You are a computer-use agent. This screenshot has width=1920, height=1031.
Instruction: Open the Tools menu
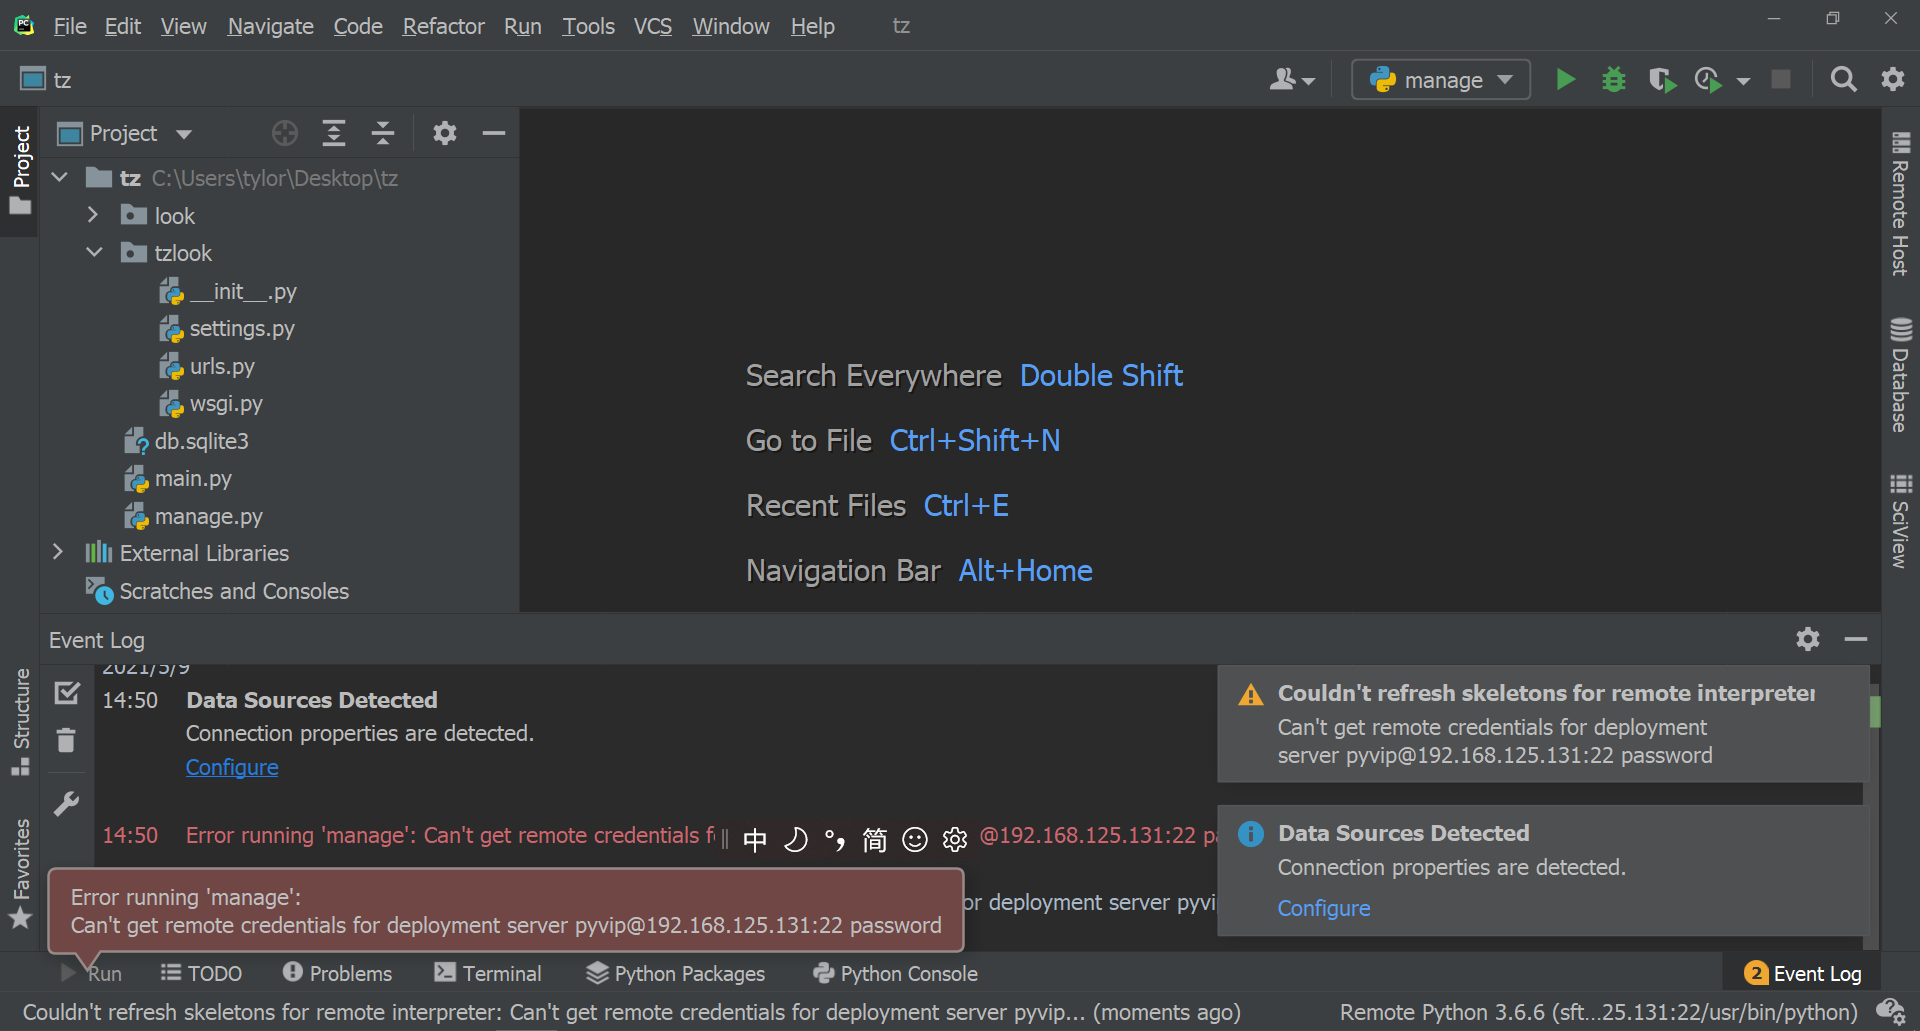(588, 26)
